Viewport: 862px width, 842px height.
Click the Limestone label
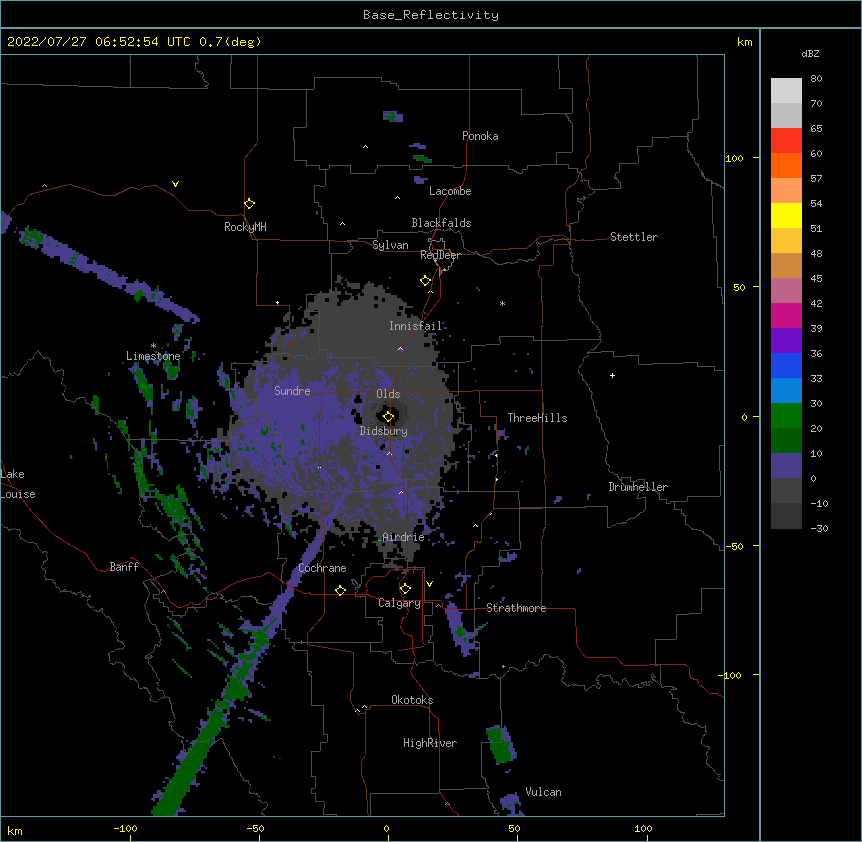(153, 356)
